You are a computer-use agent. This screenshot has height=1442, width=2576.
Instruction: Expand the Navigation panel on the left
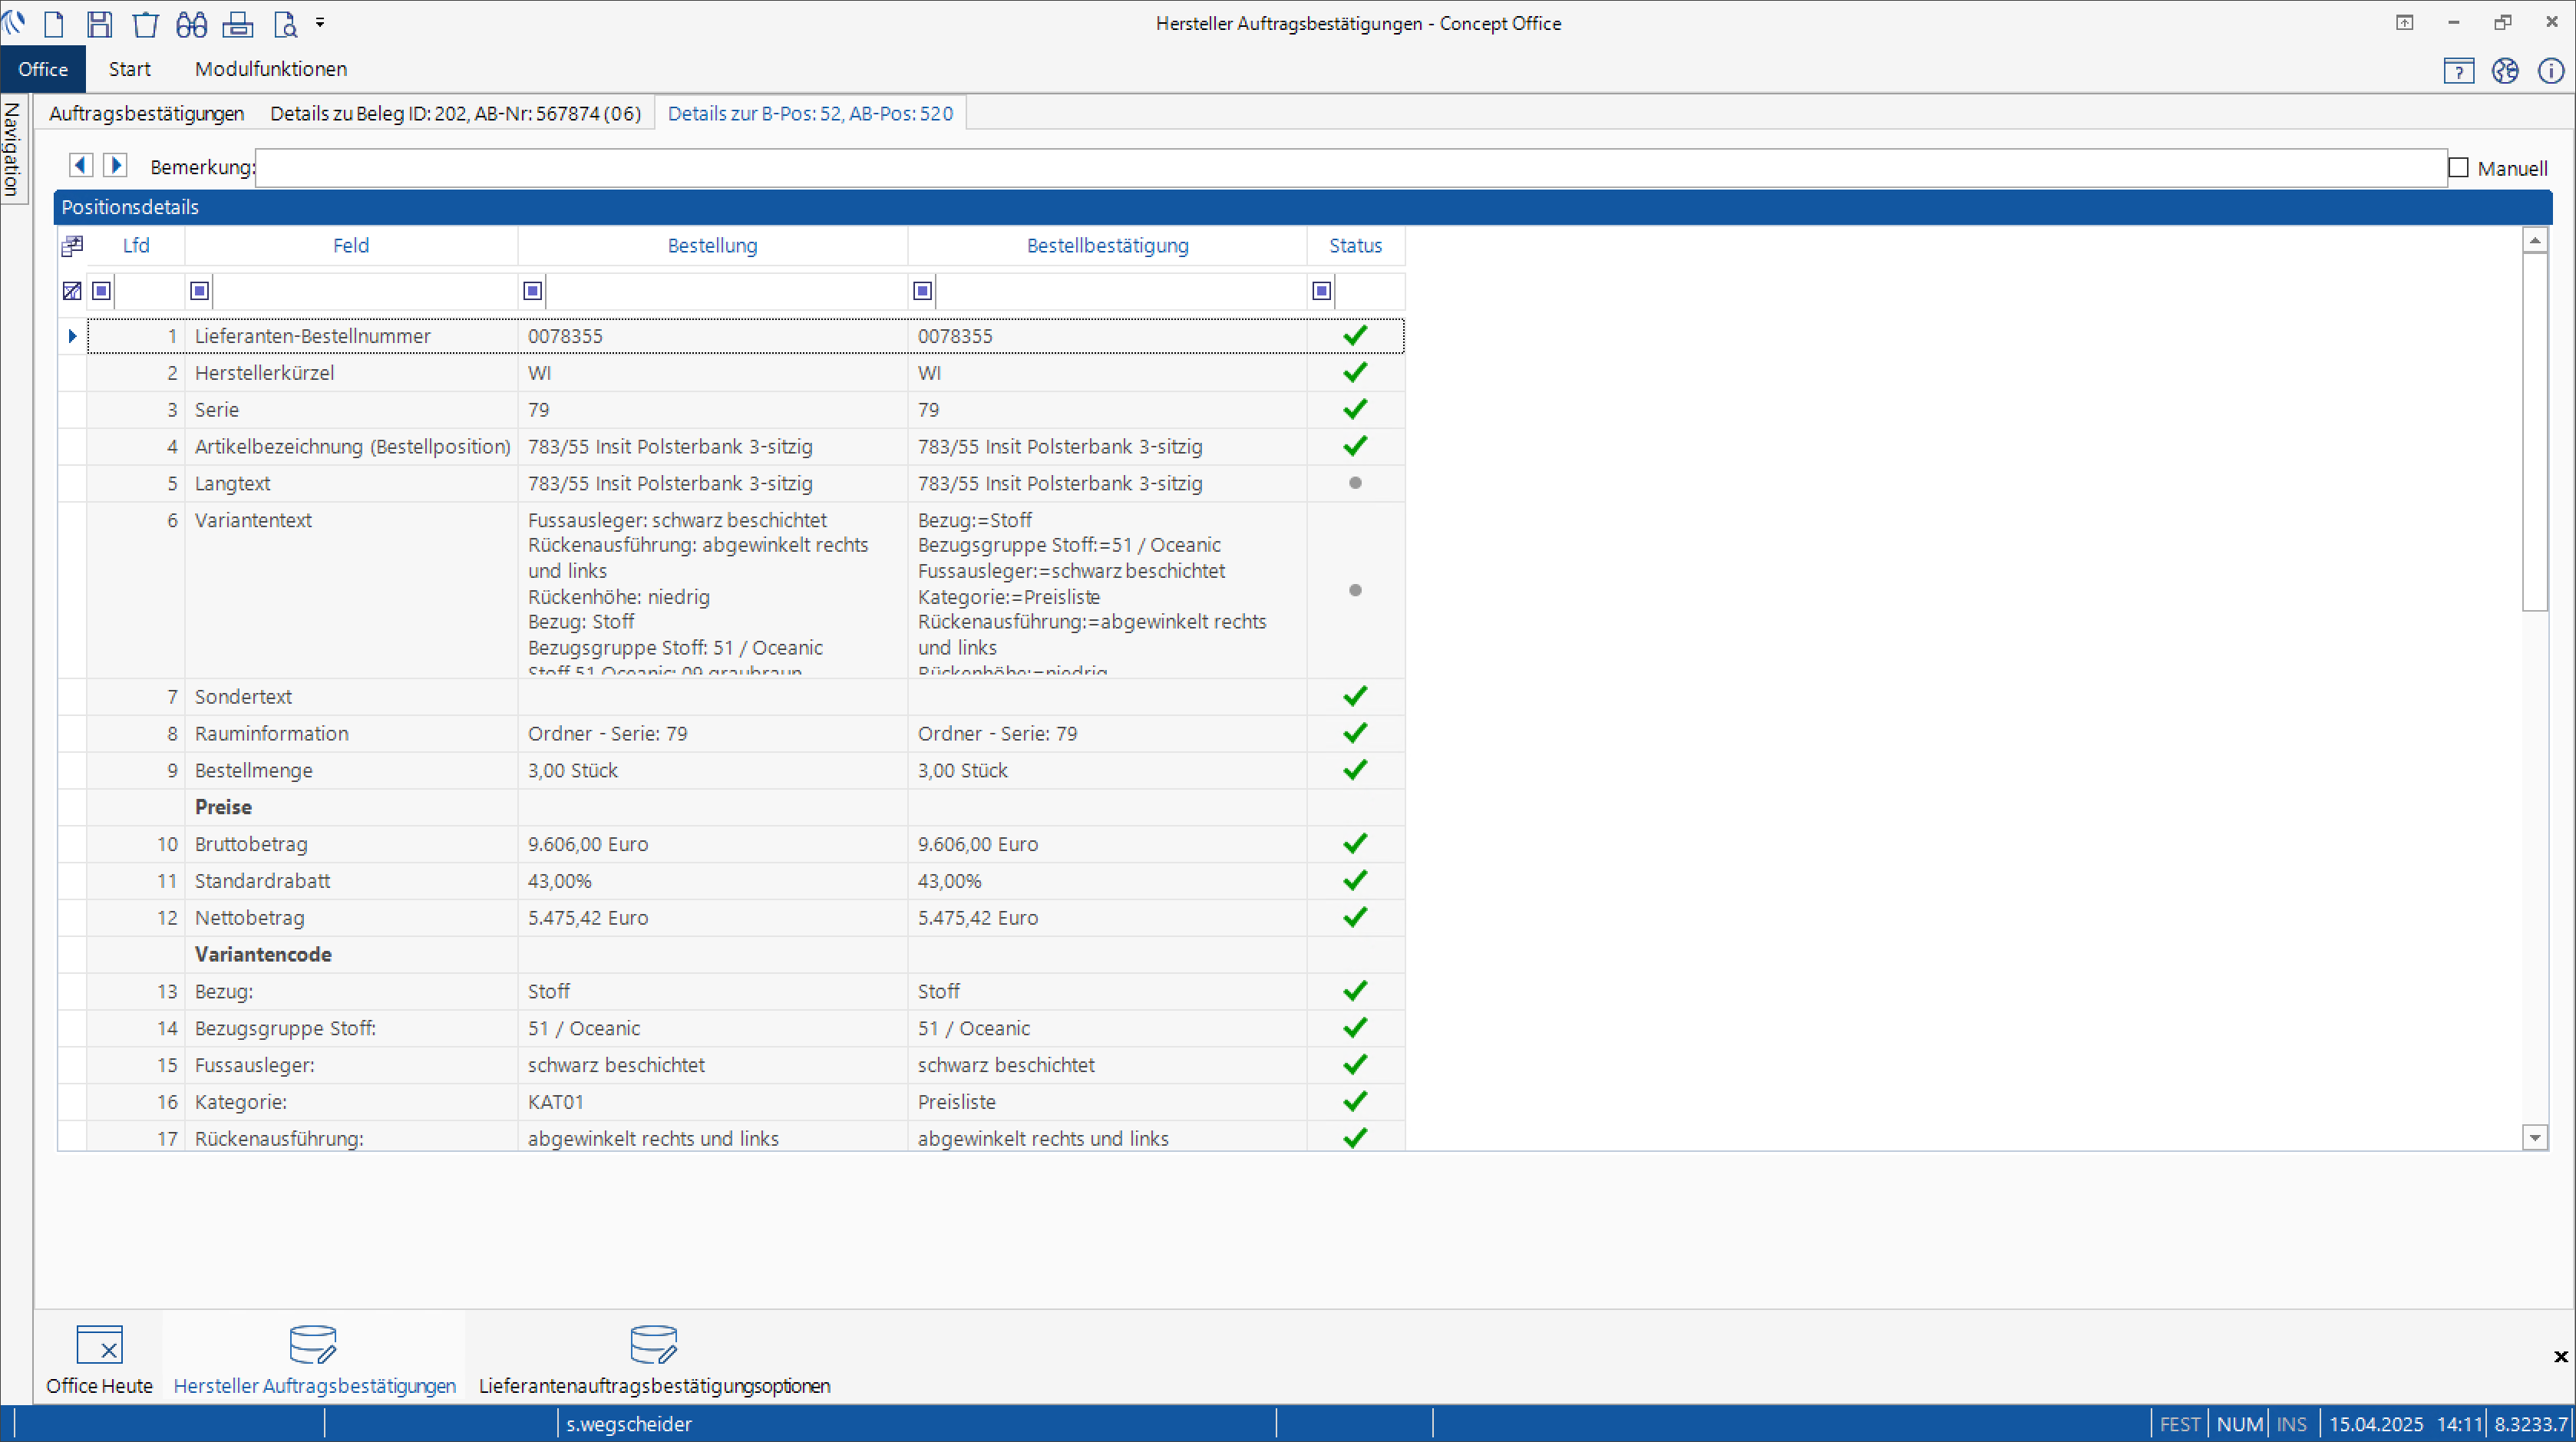click(x=12, y=148)
